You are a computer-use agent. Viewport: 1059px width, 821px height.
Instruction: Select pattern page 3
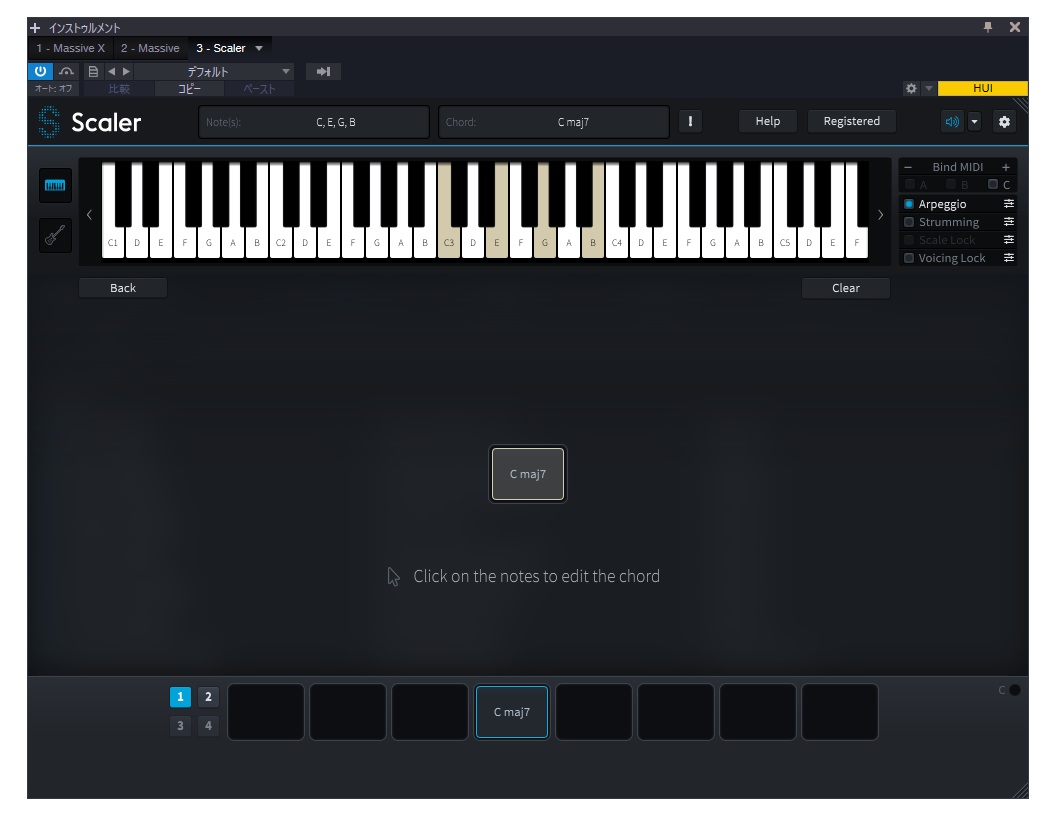pyautogui.click(x=180, y=726)
